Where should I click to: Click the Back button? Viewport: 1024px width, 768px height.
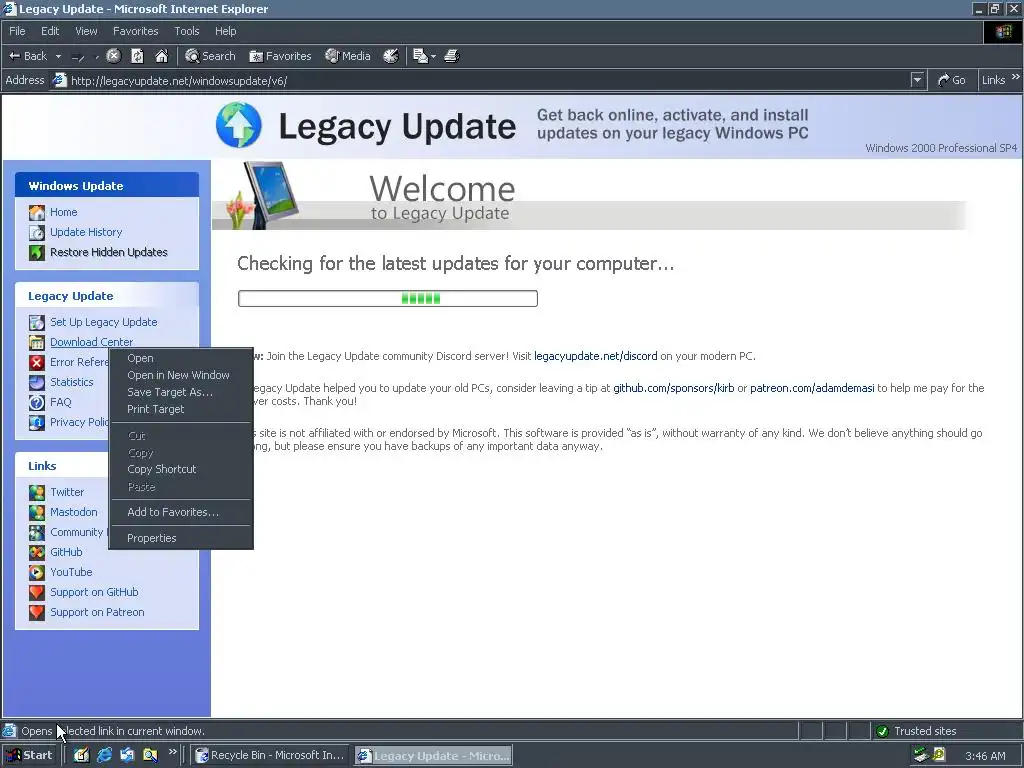click(28, 56)
